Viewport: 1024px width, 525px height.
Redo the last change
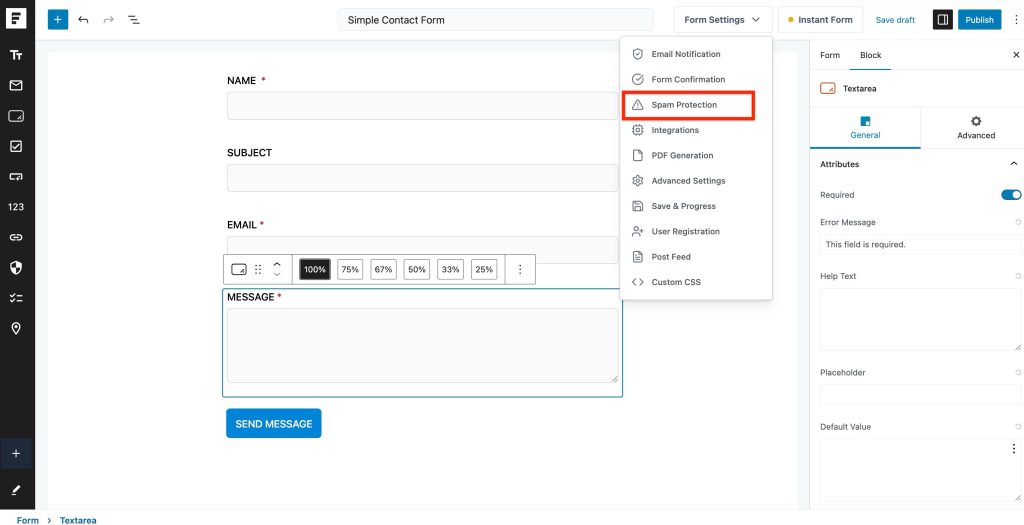click(x=108, y=20)
